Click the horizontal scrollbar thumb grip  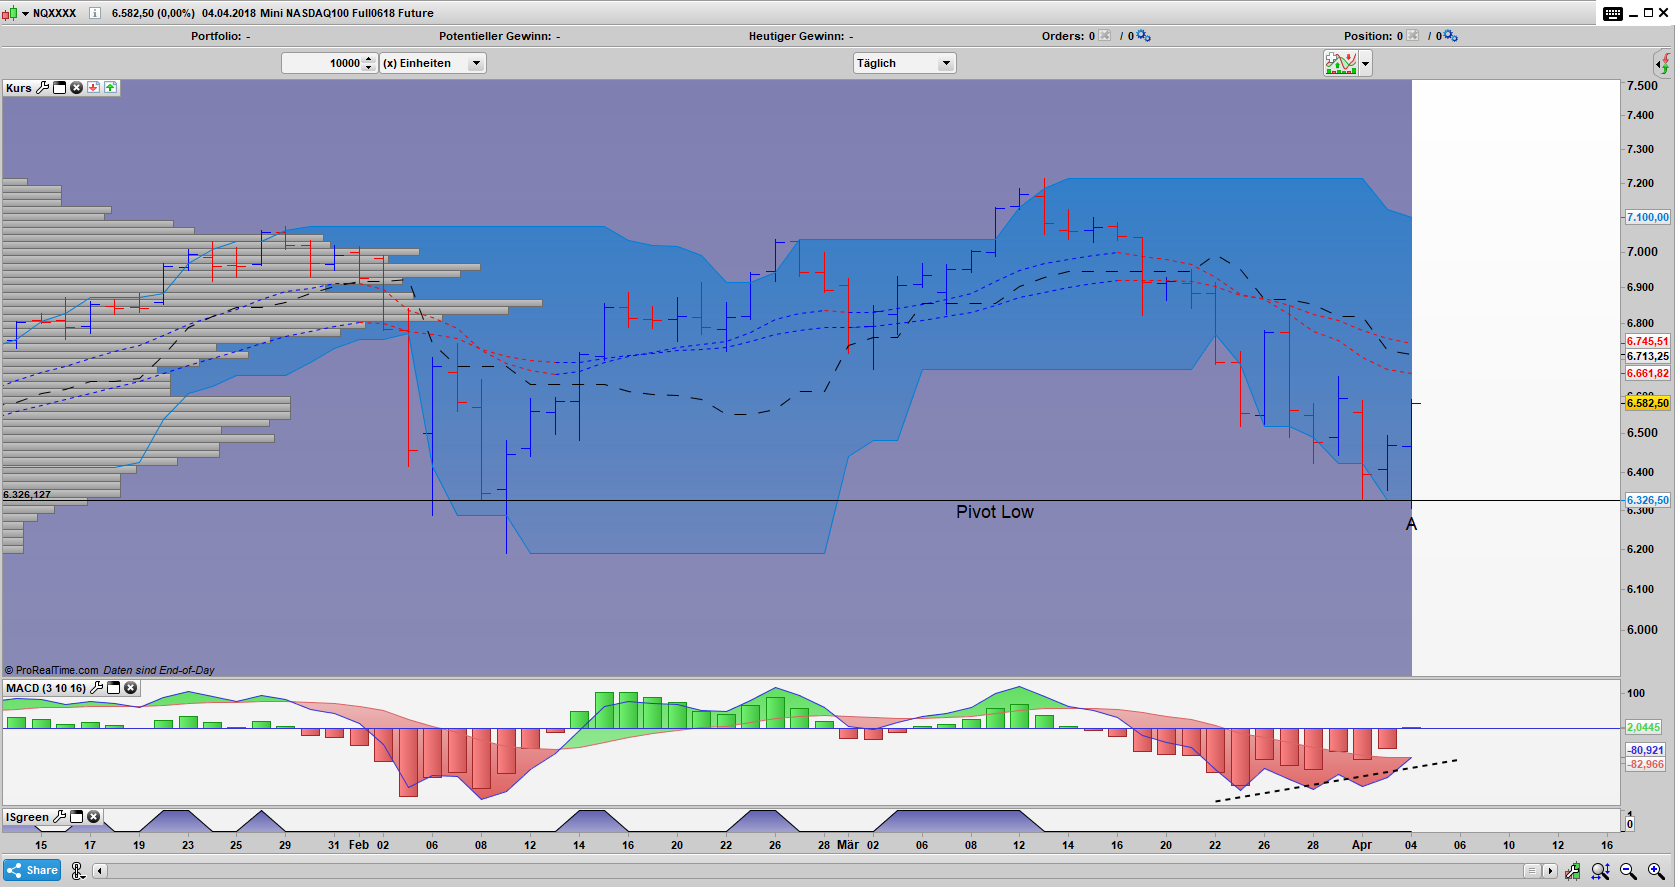(1531, 871)
